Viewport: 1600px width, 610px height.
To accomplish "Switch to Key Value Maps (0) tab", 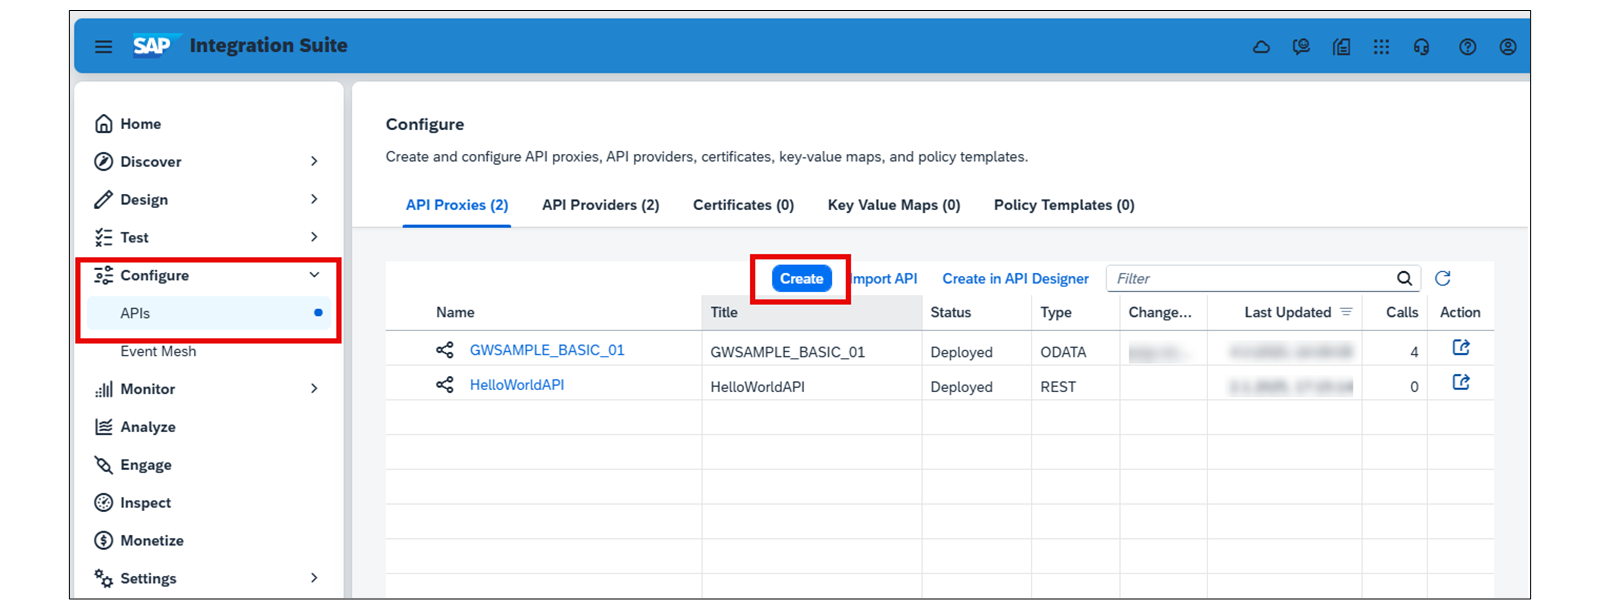I will (894, 205).
